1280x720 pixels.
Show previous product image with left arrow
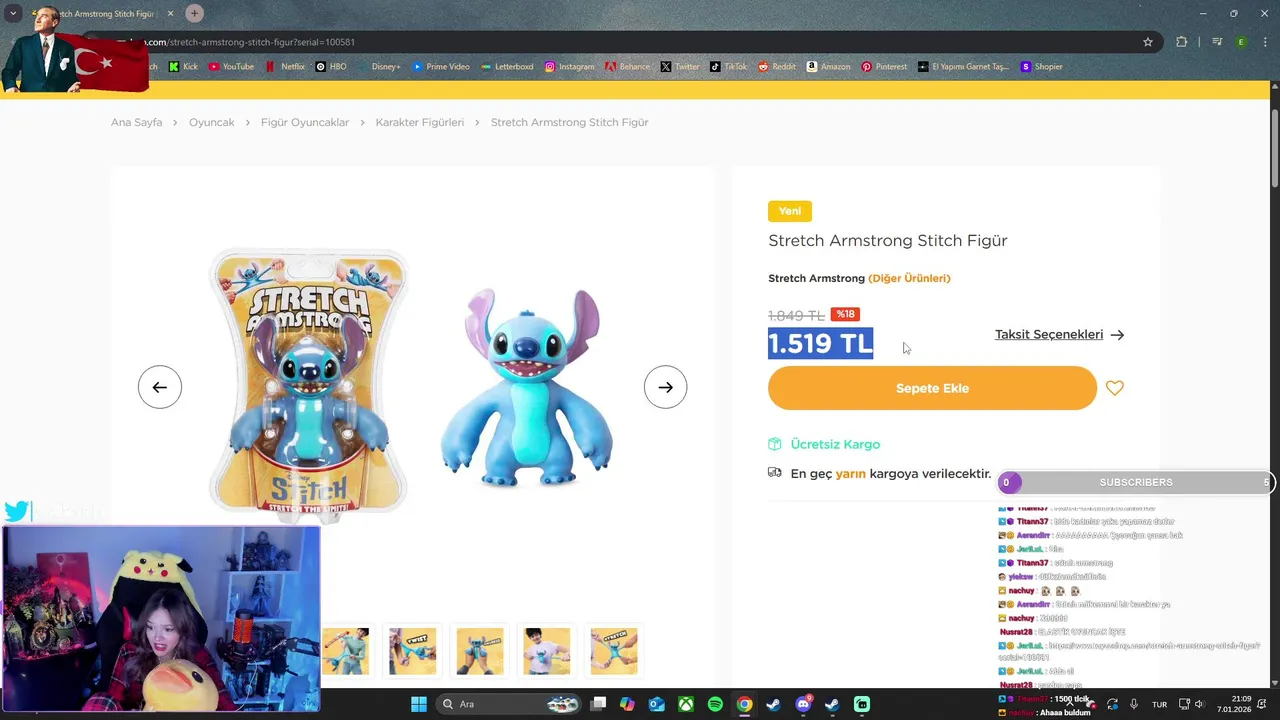tap(160, 387)
